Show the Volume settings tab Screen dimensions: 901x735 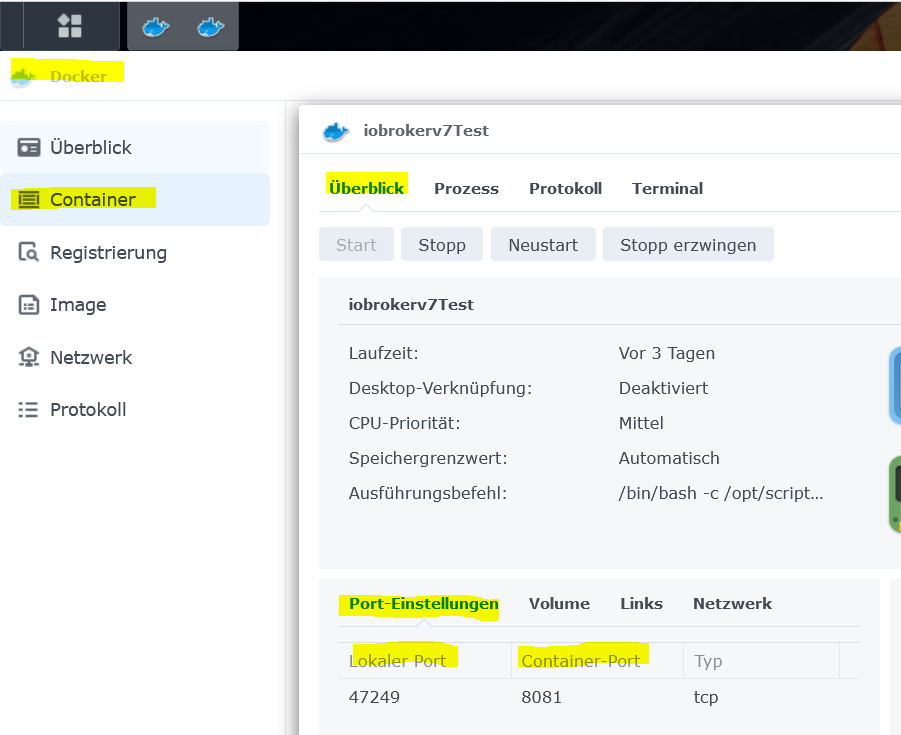coord(559,603)
